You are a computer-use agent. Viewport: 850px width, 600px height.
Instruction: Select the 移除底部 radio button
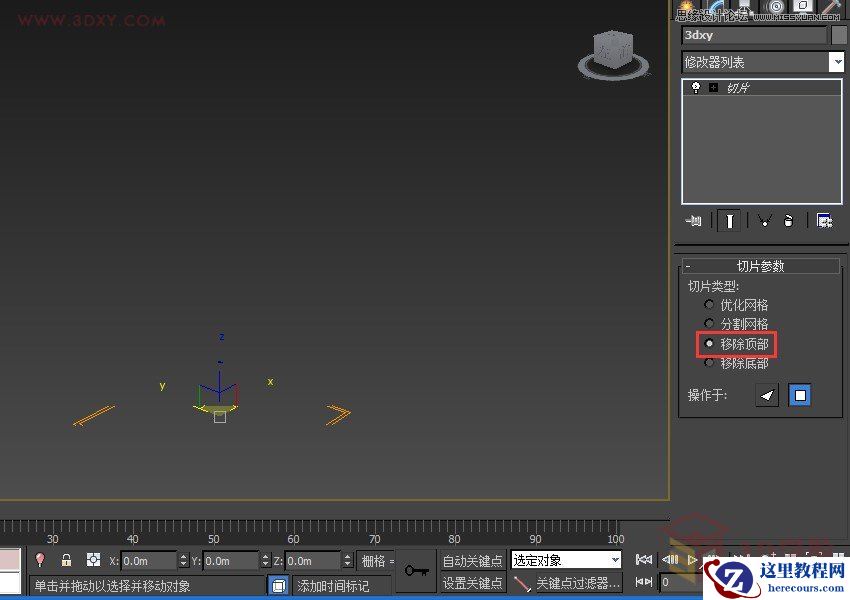click(709, 361)
